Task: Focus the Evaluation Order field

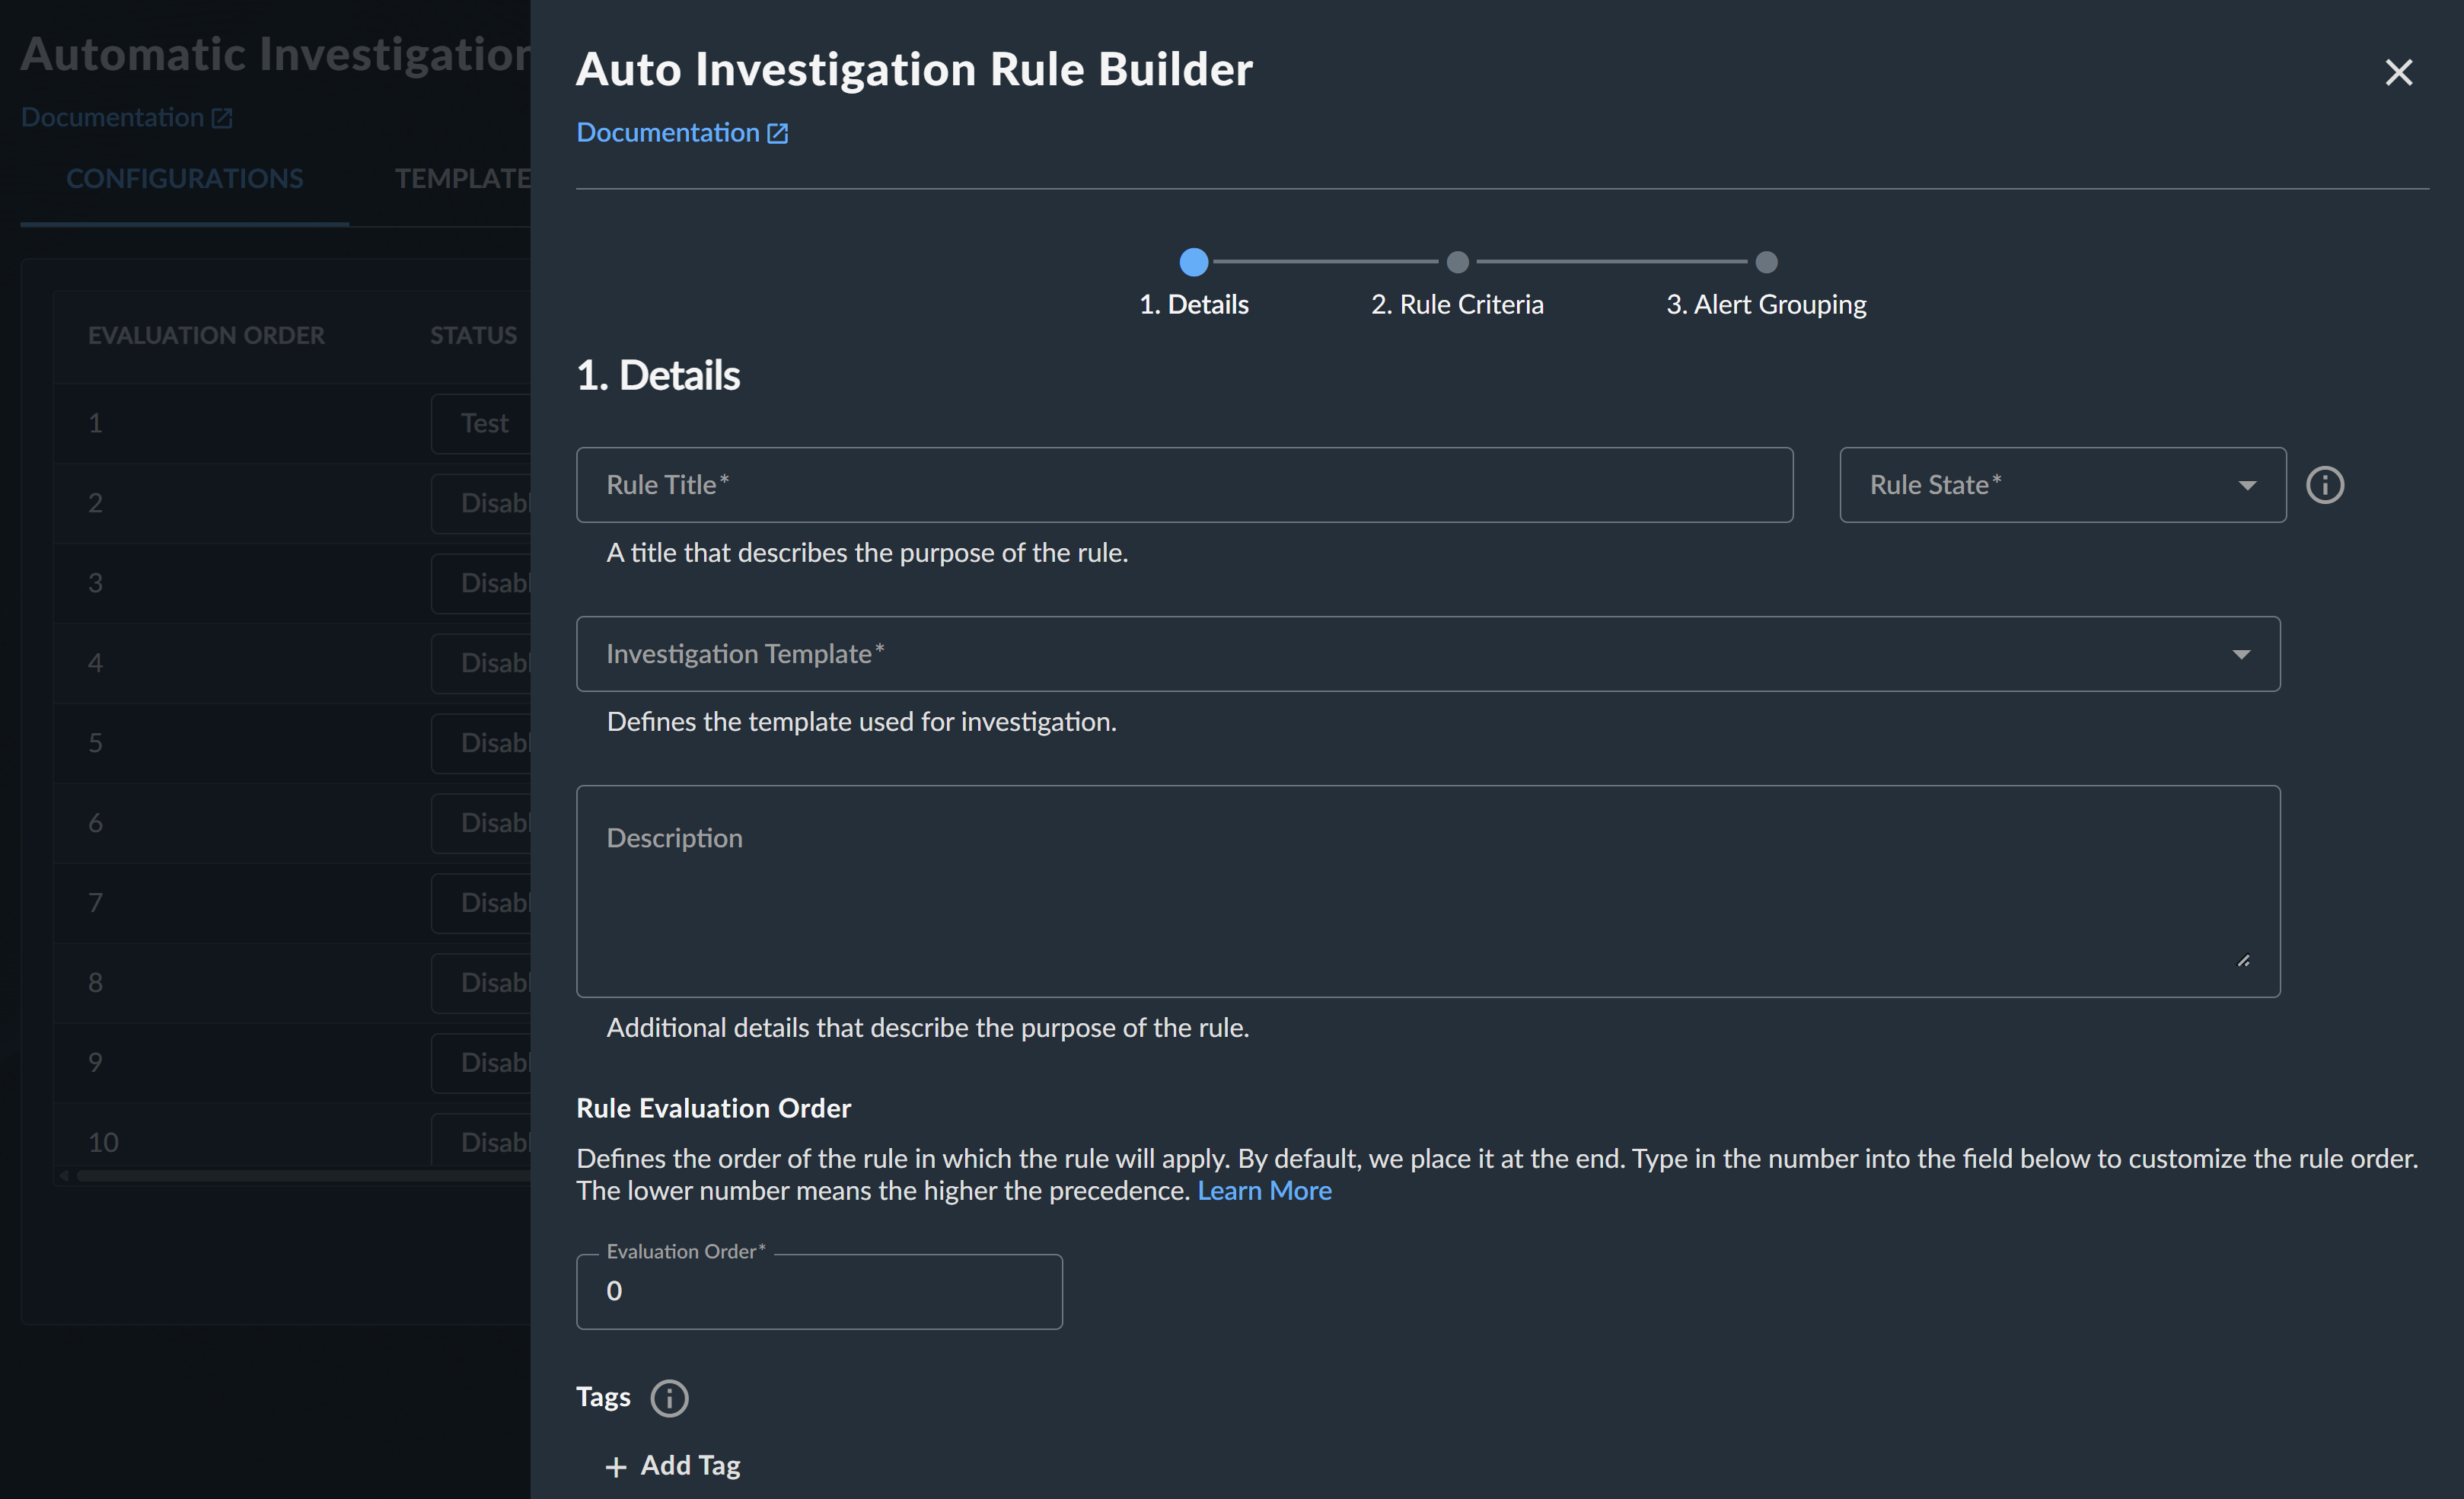Action: 819,1291
